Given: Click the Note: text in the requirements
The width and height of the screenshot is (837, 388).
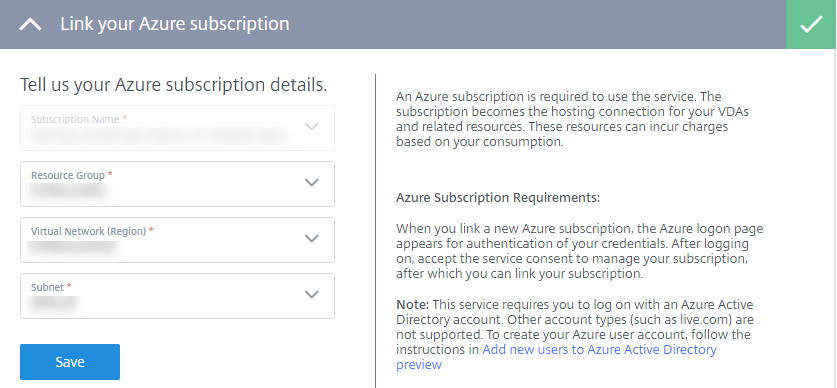Looking at the screenshot, I should tap(413, 305).
